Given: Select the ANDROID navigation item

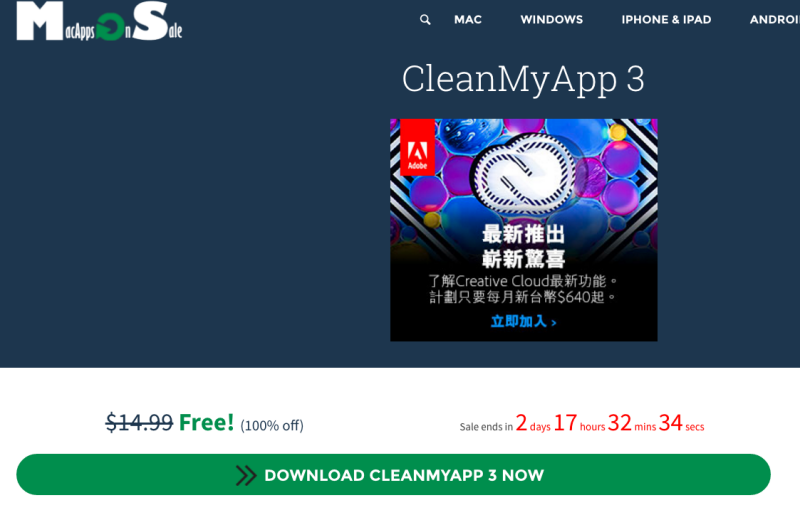Looking at the screenshot, I should point(774,20).
